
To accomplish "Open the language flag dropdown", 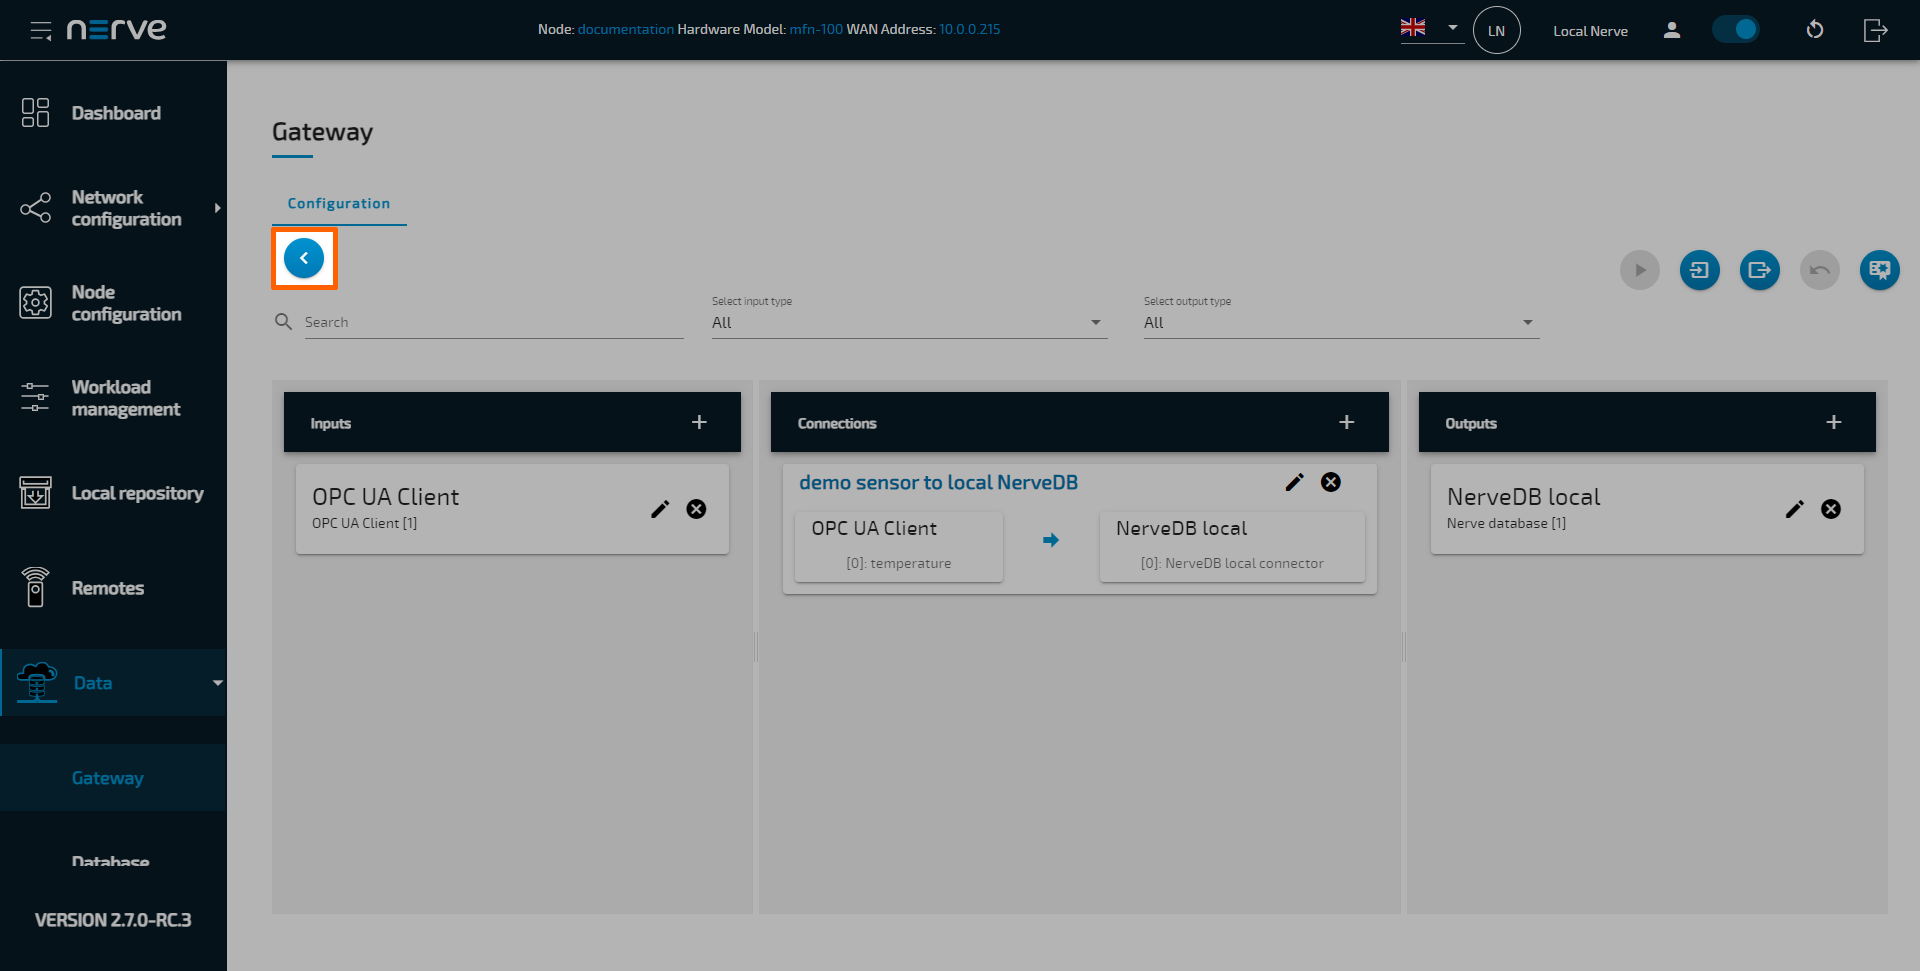I will (x=1431, y=28).
